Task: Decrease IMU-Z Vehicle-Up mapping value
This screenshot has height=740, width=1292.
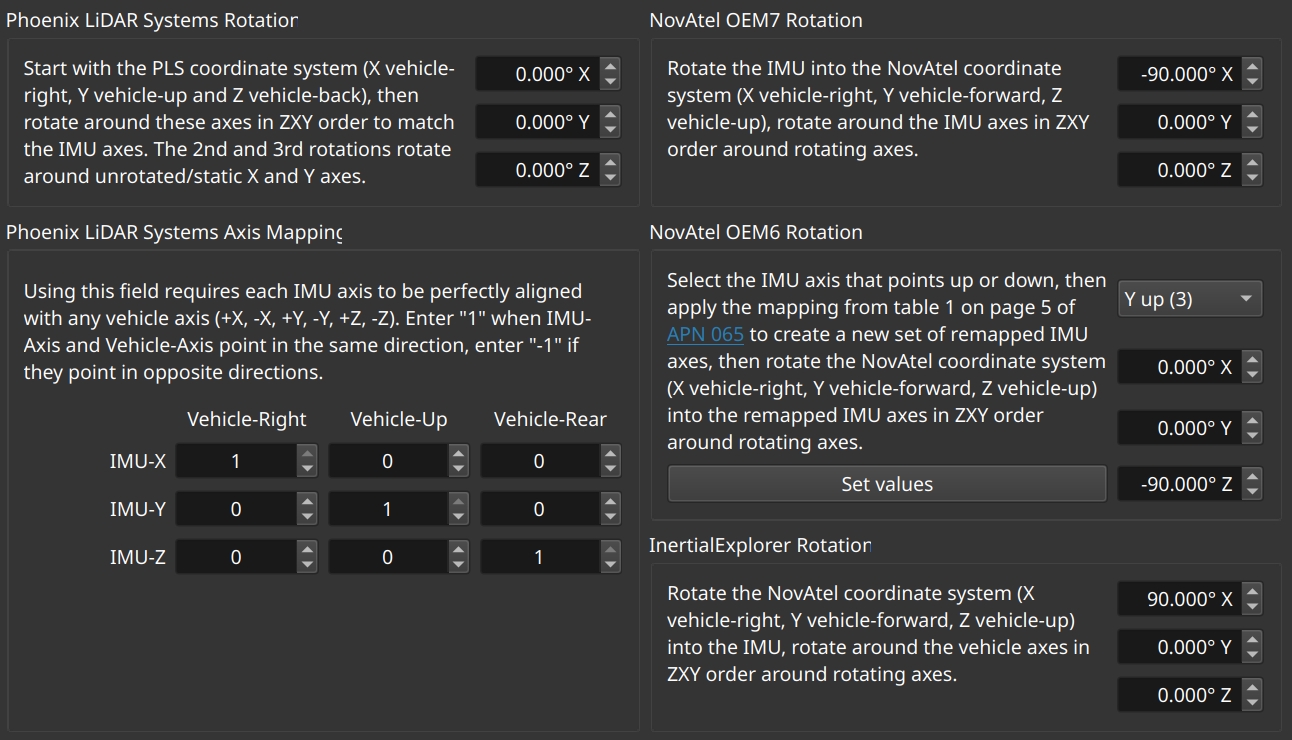Action: [x=459, y=565]
